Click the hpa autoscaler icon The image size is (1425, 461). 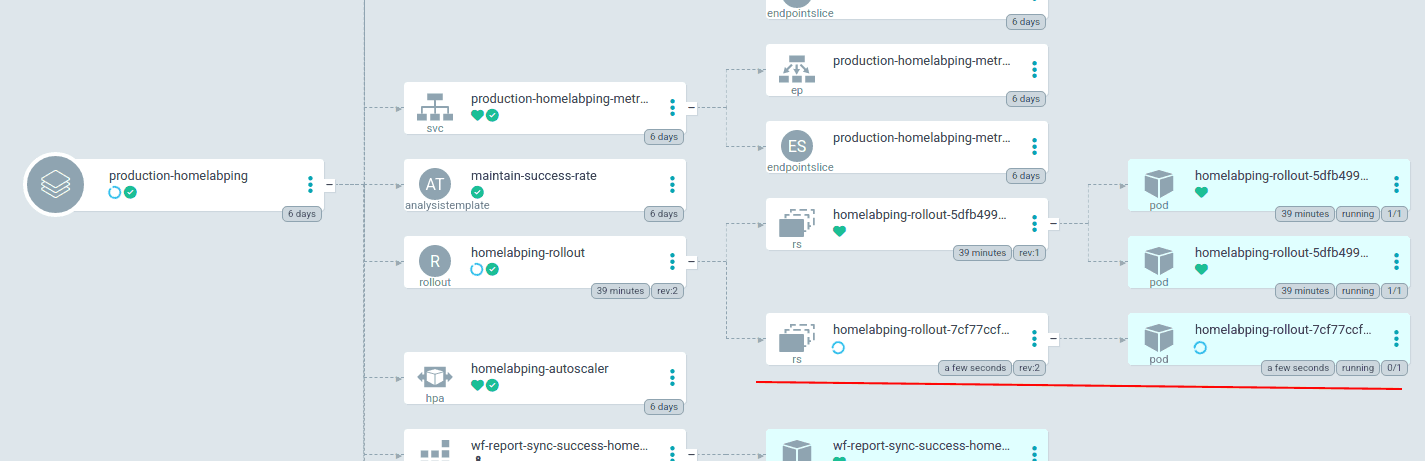[433, 377]
